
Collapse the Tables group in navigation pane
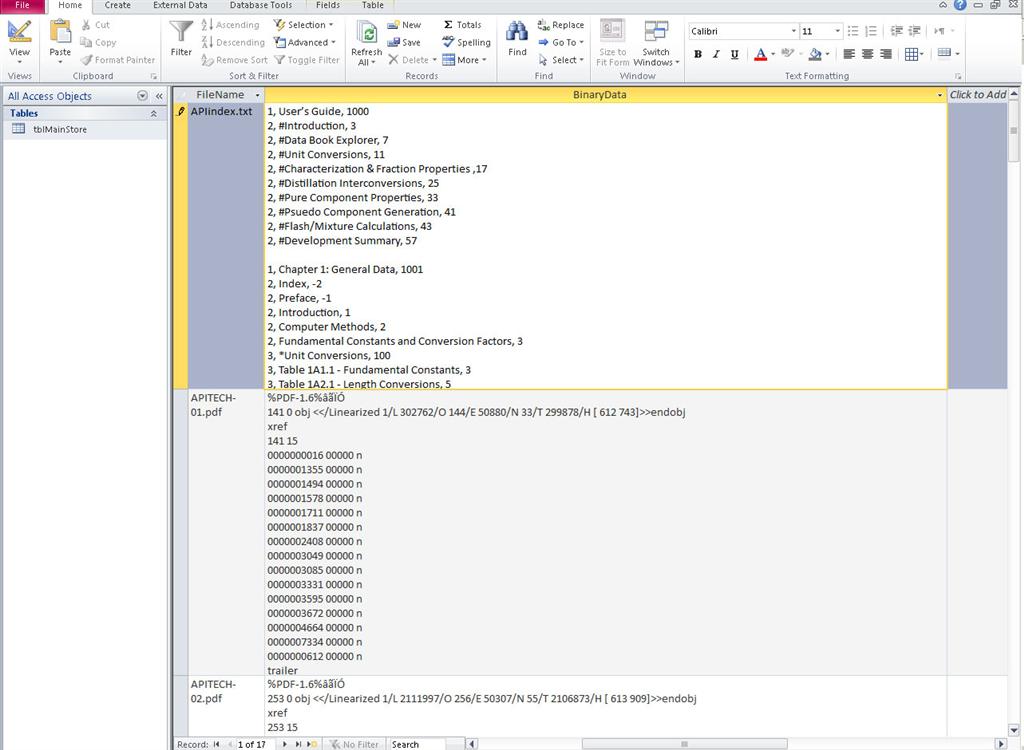pyautogui.click(x=153, y=113)
